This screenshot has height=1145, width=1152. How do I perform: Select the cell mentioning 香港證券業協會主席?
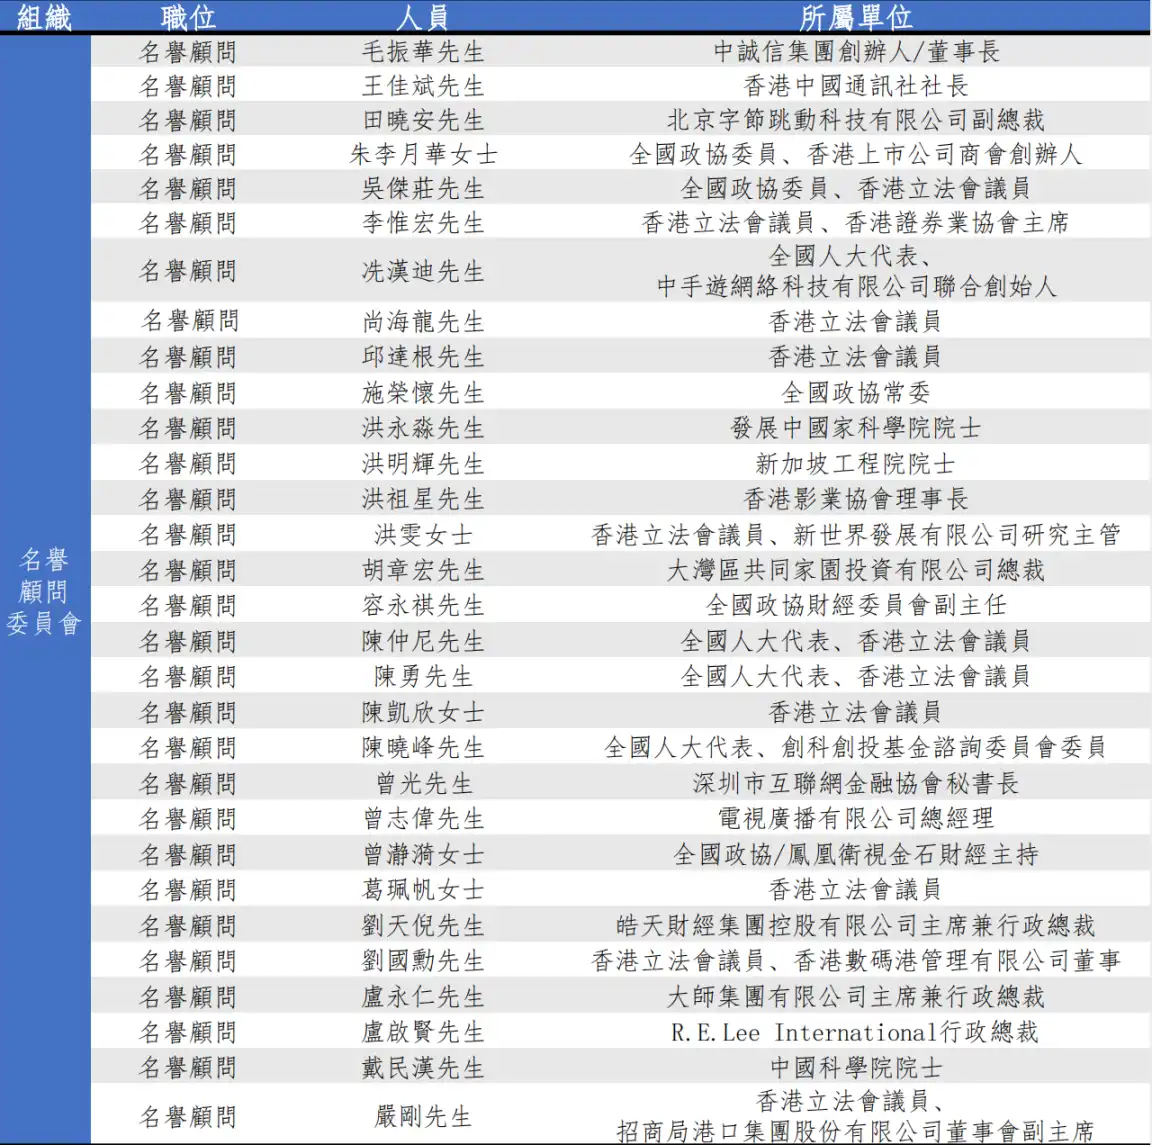tap(857, 222)
